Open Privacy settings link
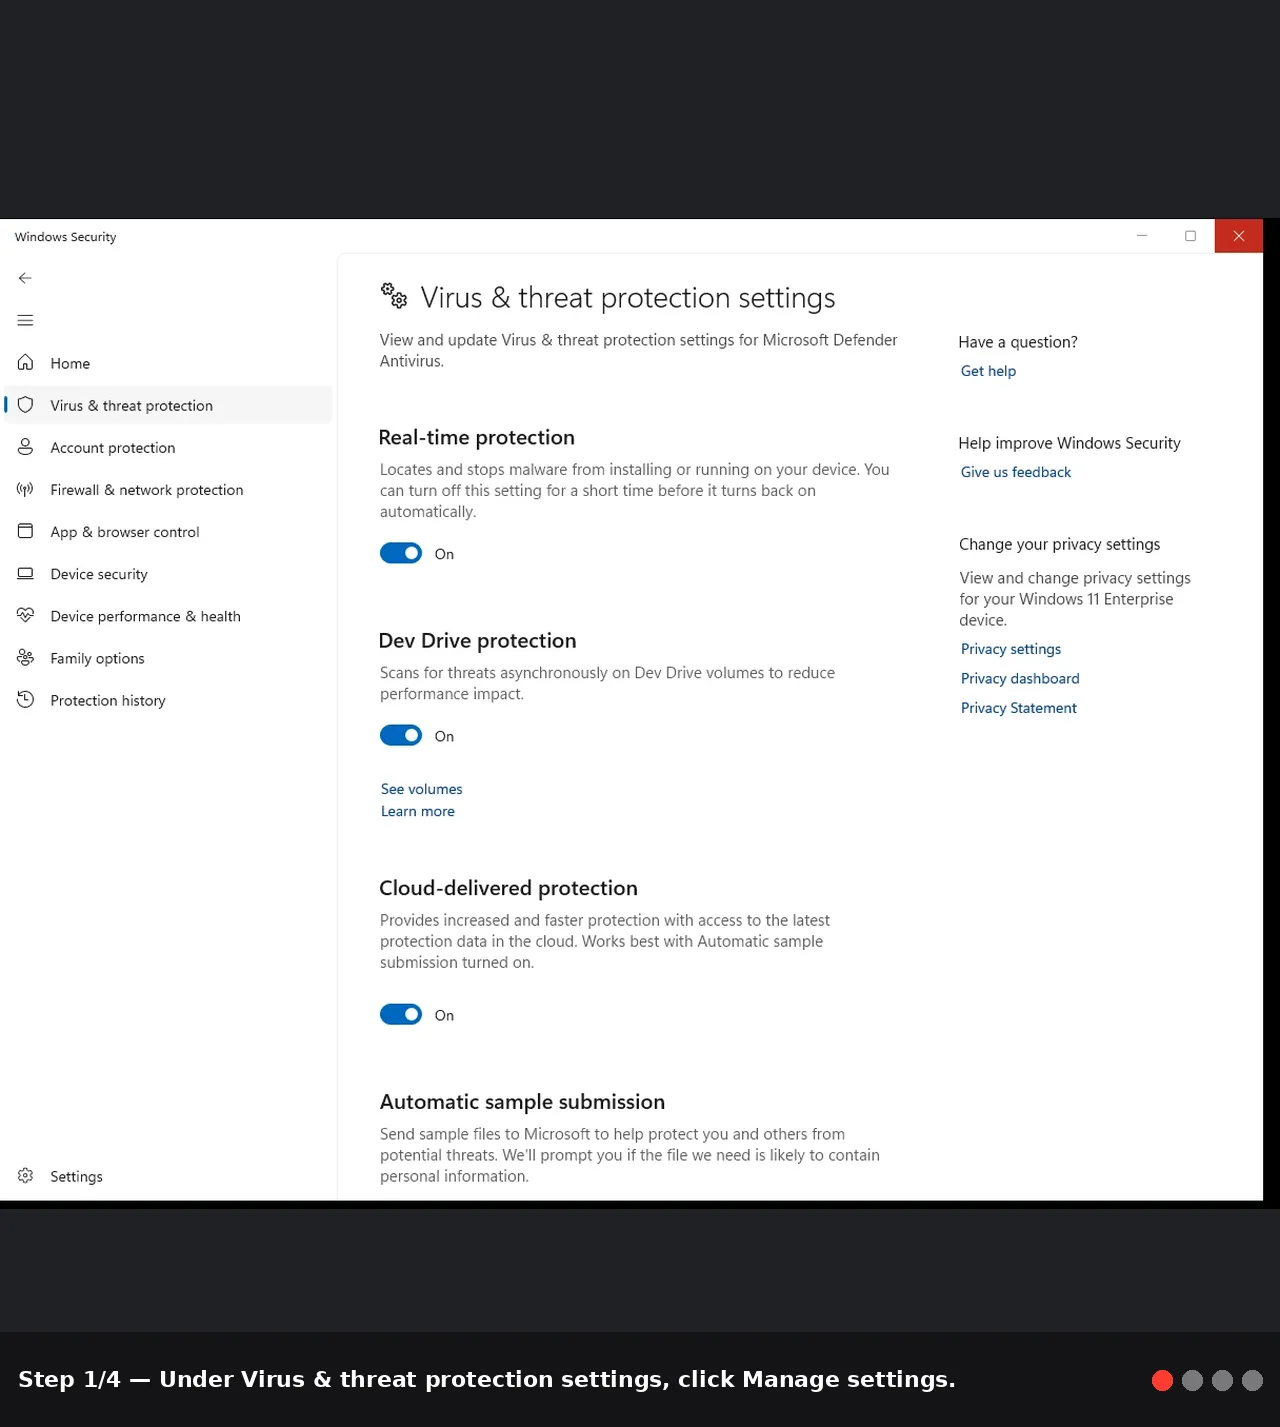 1010,649
